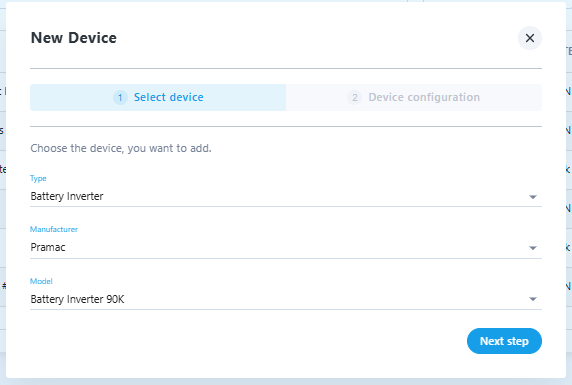This screenshot has height=385, width=572.
Task: Click the Battery Inverter type field
Action: [x=286, y=196]
